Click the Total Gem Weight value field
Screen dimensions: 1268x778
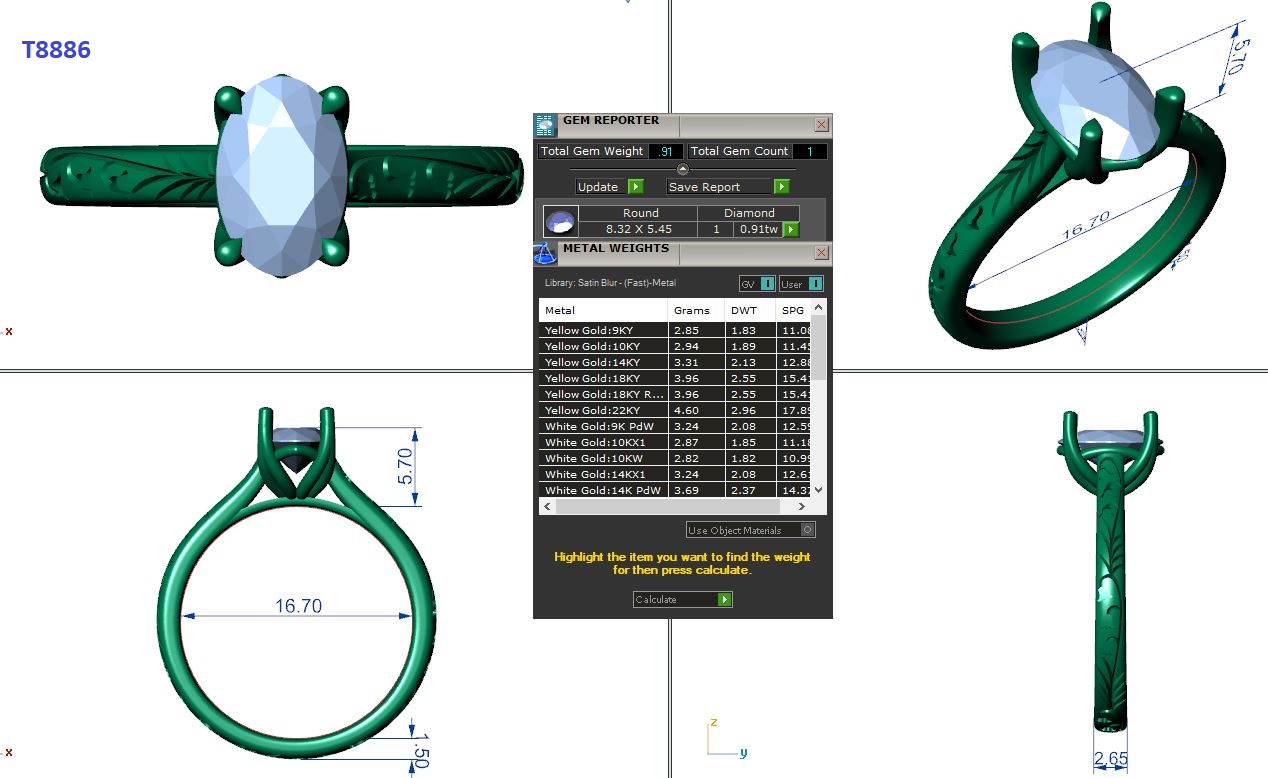point(665,151)
